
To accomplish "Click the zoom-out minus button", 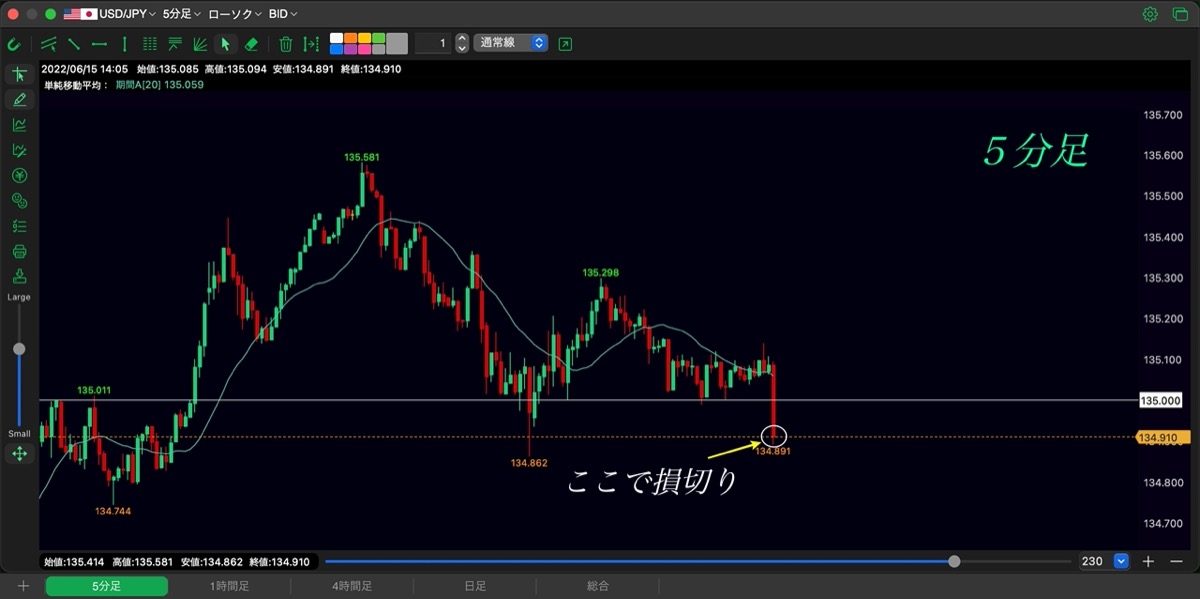I will click(1179, 562).
